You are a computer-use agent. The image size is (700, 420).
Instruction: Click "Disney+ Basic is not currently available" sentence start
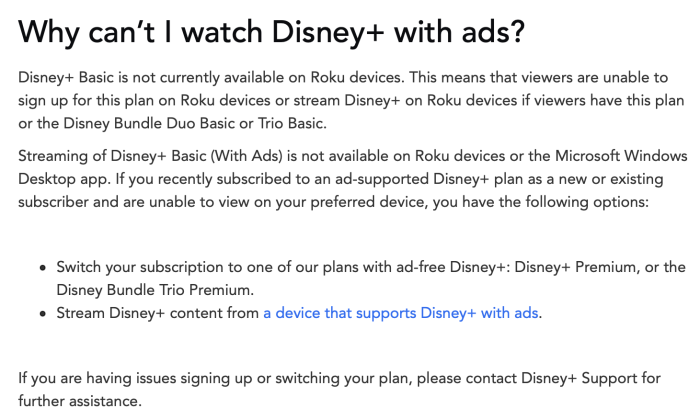pos(149,77)
